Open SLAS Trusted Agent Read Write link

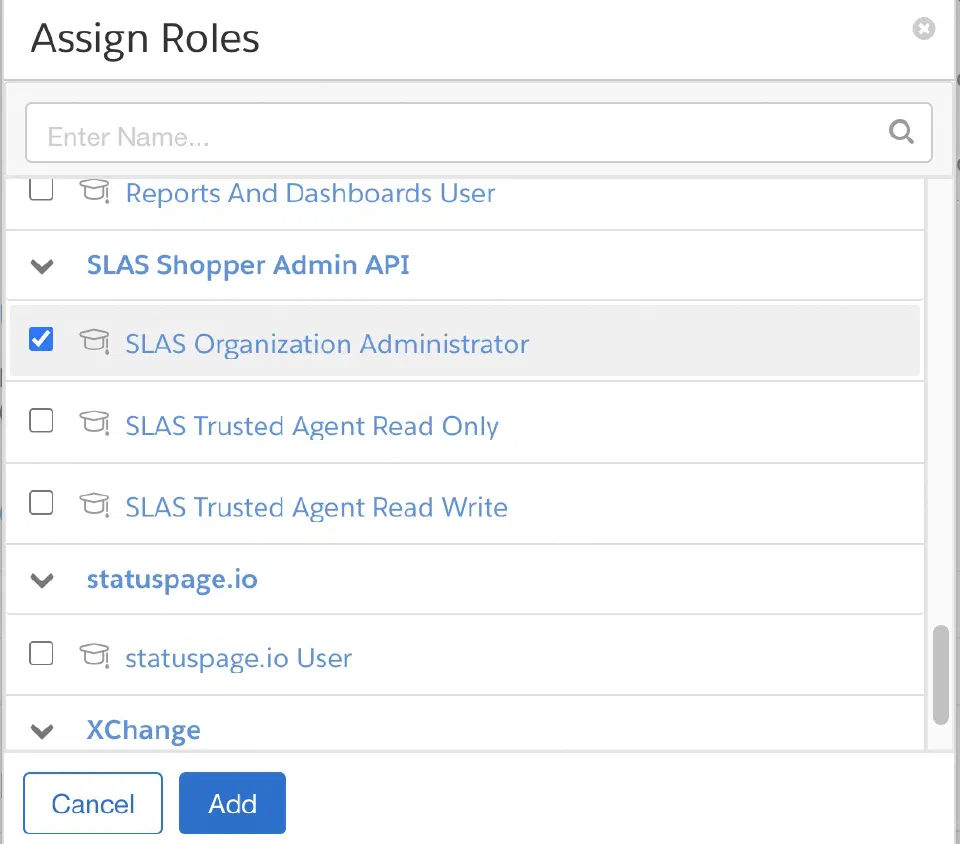(317, 507)
